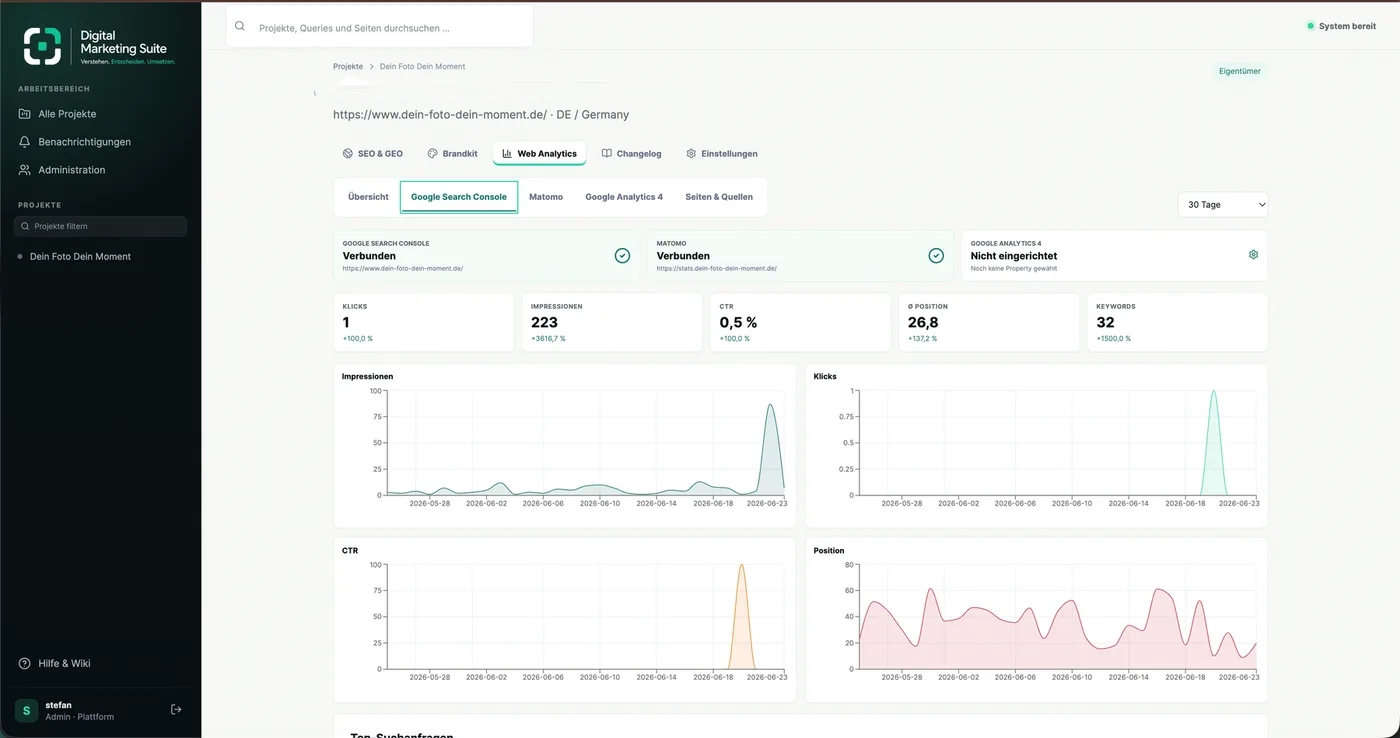This screenshot has height=738, width=1400.
Task: Select the Dein Foto Dein Moment project
Action: (x=80, y=257)
